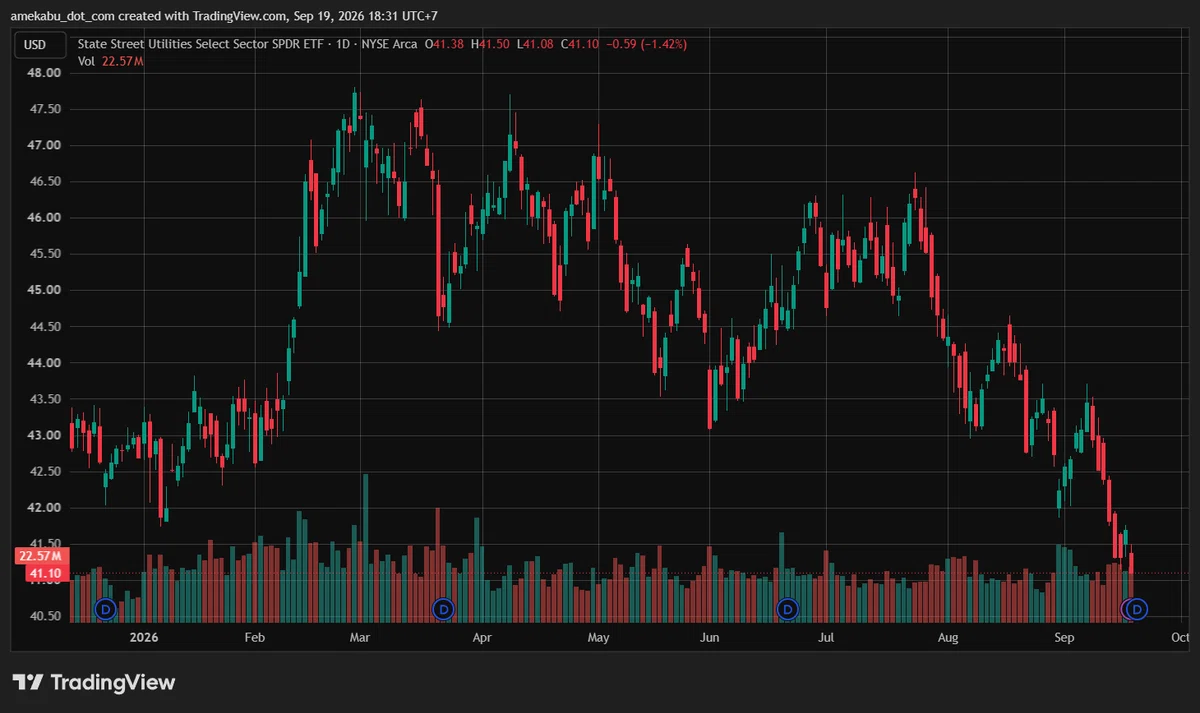Click the Vol indicator legend label
The height and width of the screenshot is (713, 1200).
tap(86, 61)
